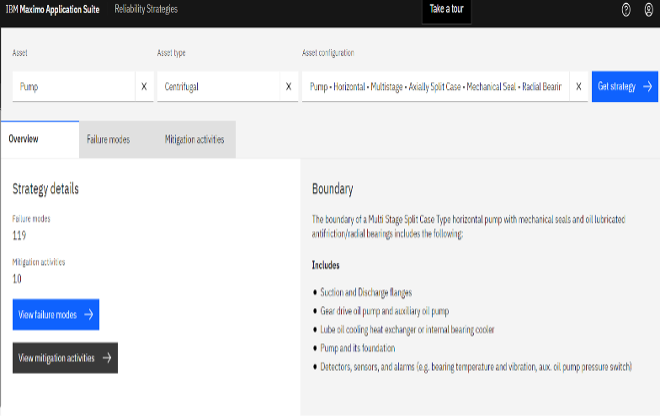Click the failure modes count 119

click(19, 235)
